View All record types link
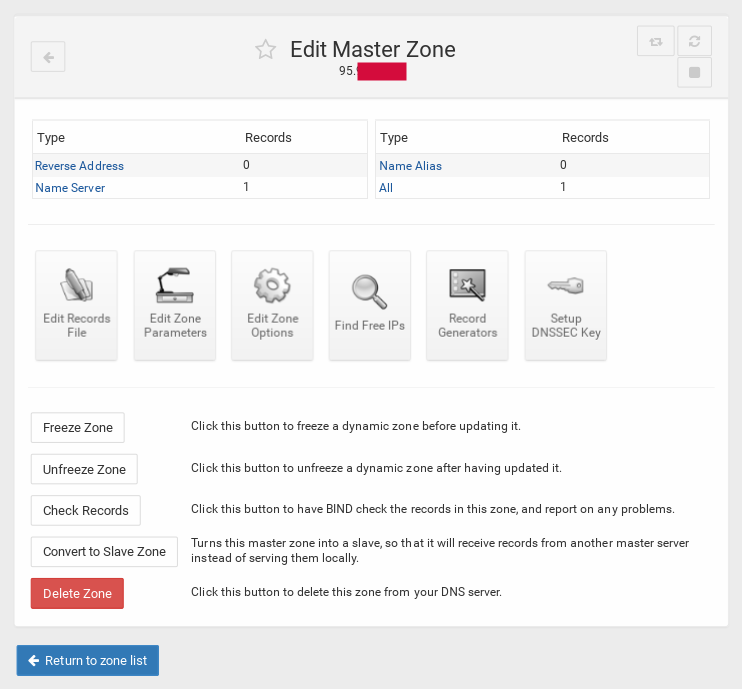This screenshot has height=689, width=742. coord(386,188)
